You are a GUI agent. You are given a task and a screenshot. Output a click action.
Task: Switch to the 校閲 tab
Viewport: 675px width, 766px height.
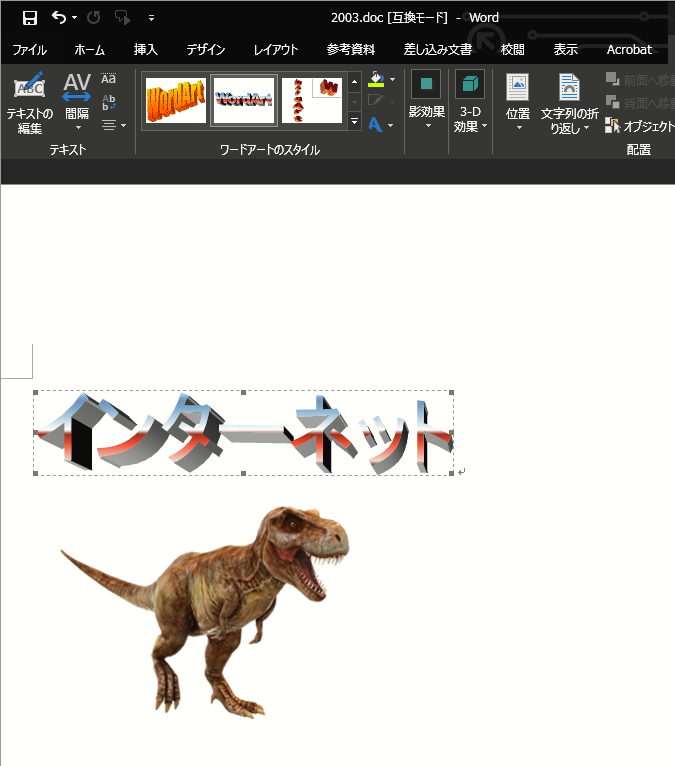coord(512,49)
